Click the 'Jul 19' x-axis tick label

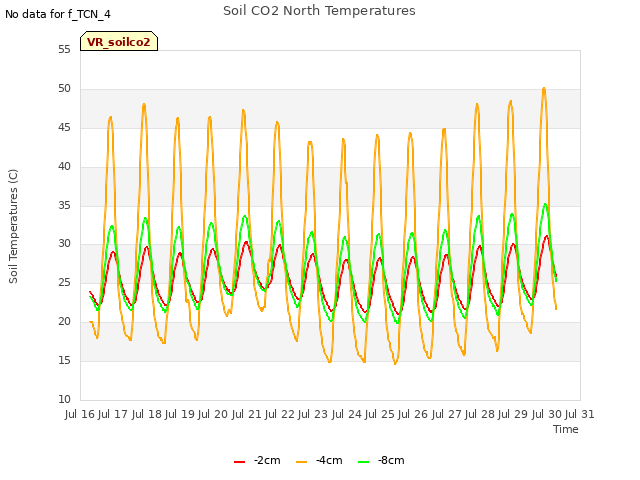click(x=180, y=414)
